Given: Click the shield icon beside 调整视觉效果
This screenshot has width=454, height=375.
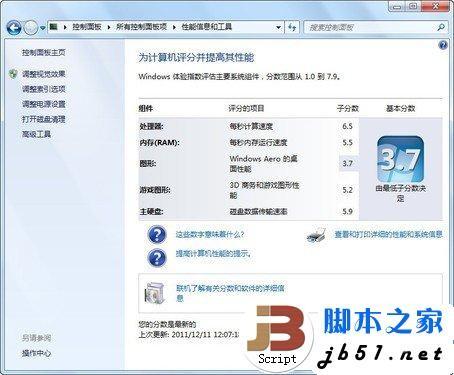Looking at the screenshot, I should click(13, 74).
